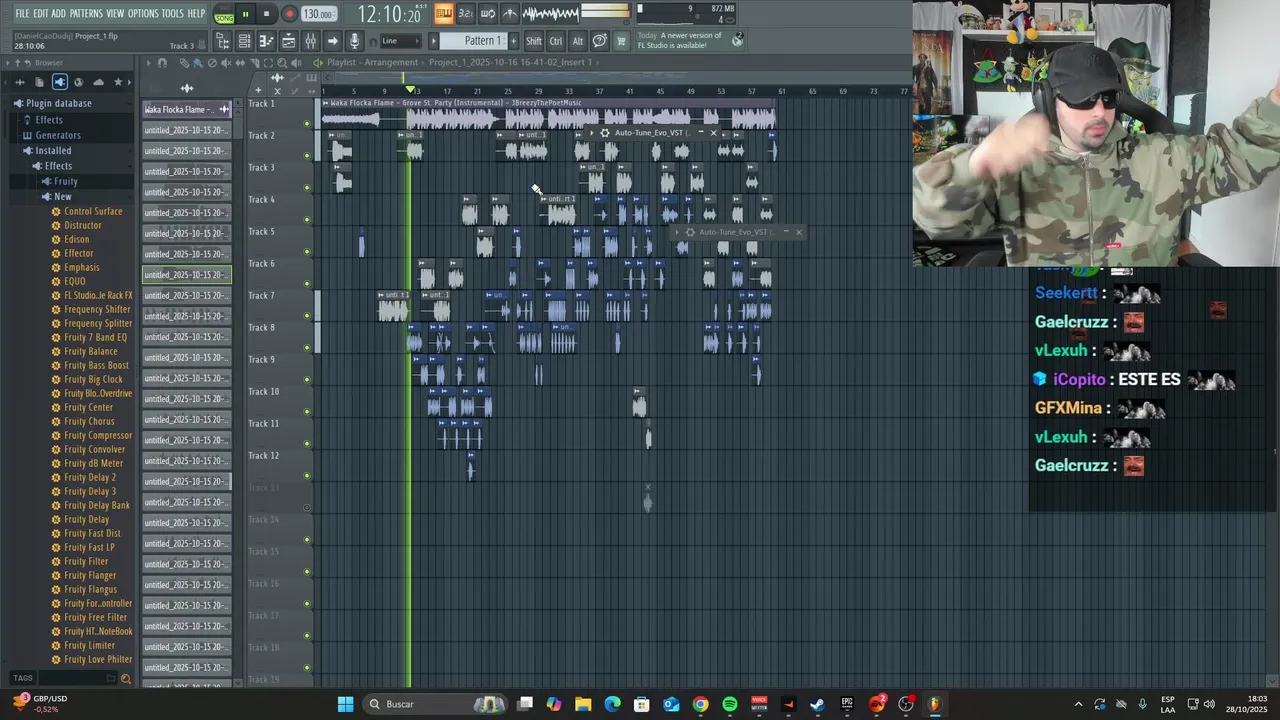
Task: Open the TOOLS menu
Action: tap(173, 14)
